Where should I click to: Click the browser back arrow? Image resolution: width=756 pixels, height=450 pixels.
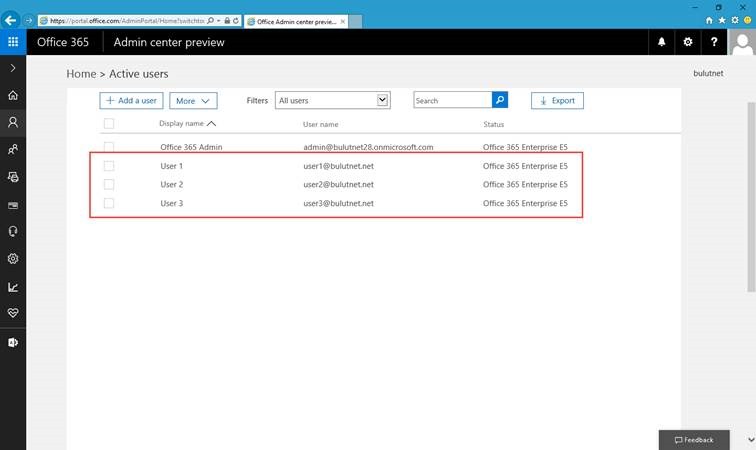(x=11, y=20)
